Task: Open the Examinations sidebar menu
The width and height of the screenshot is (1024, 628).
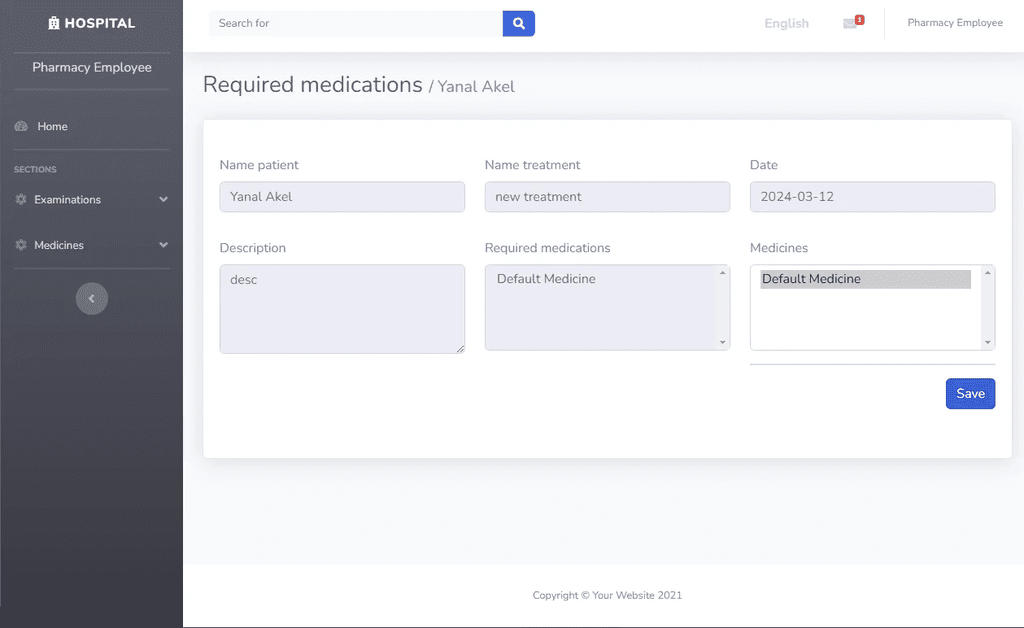Action: pyautogui.click(x=91, y=199)
